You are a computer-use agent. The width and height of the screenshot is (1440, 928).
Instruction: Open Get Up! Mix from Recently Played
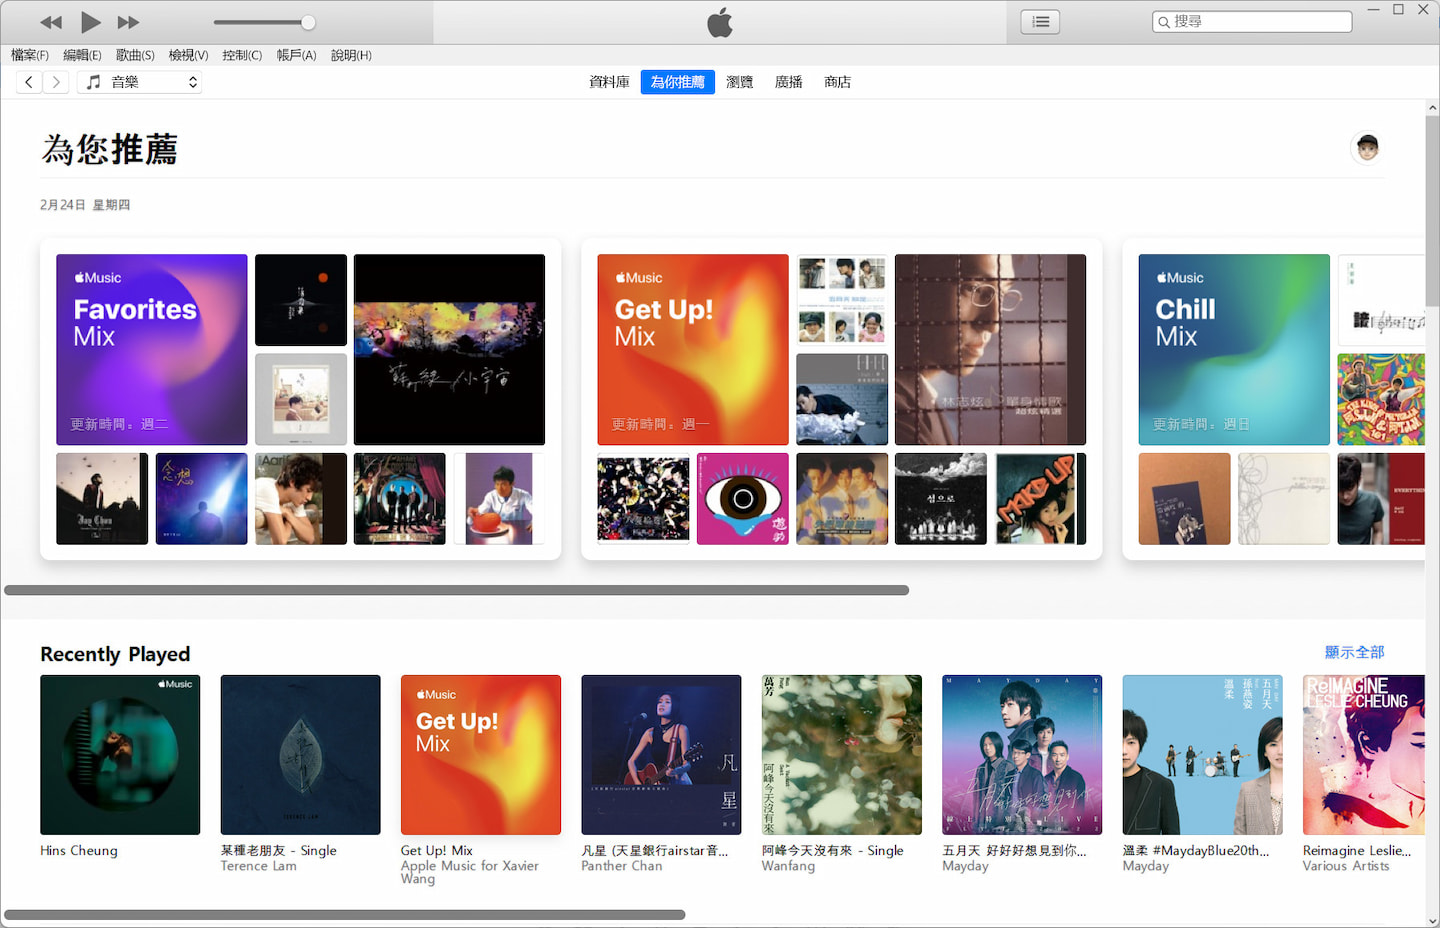[x=480, y=755]
